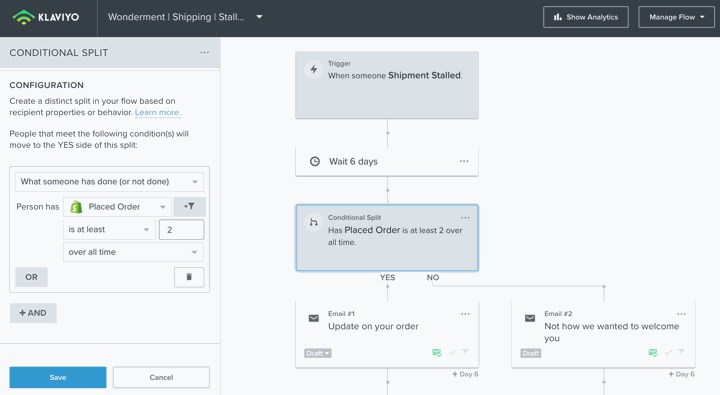Click the trigger lightning bolt icon
The image size is (720, 395).
click(x=314, y=69)
